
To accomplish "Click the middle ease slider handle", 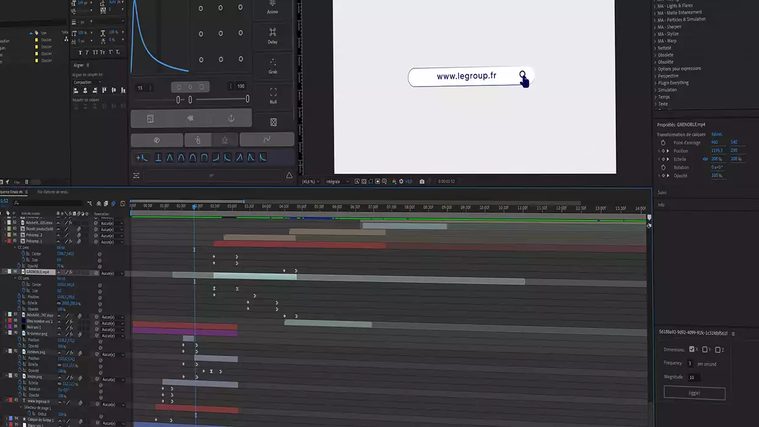I will [x=190, y=100].
